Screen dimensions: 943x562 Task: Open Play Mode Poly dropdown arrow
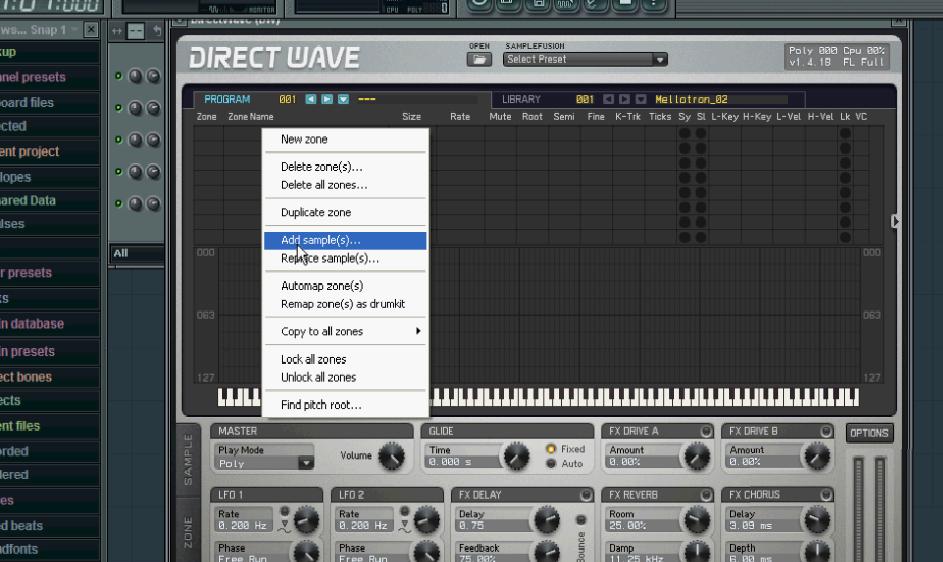tap(306, 463)
